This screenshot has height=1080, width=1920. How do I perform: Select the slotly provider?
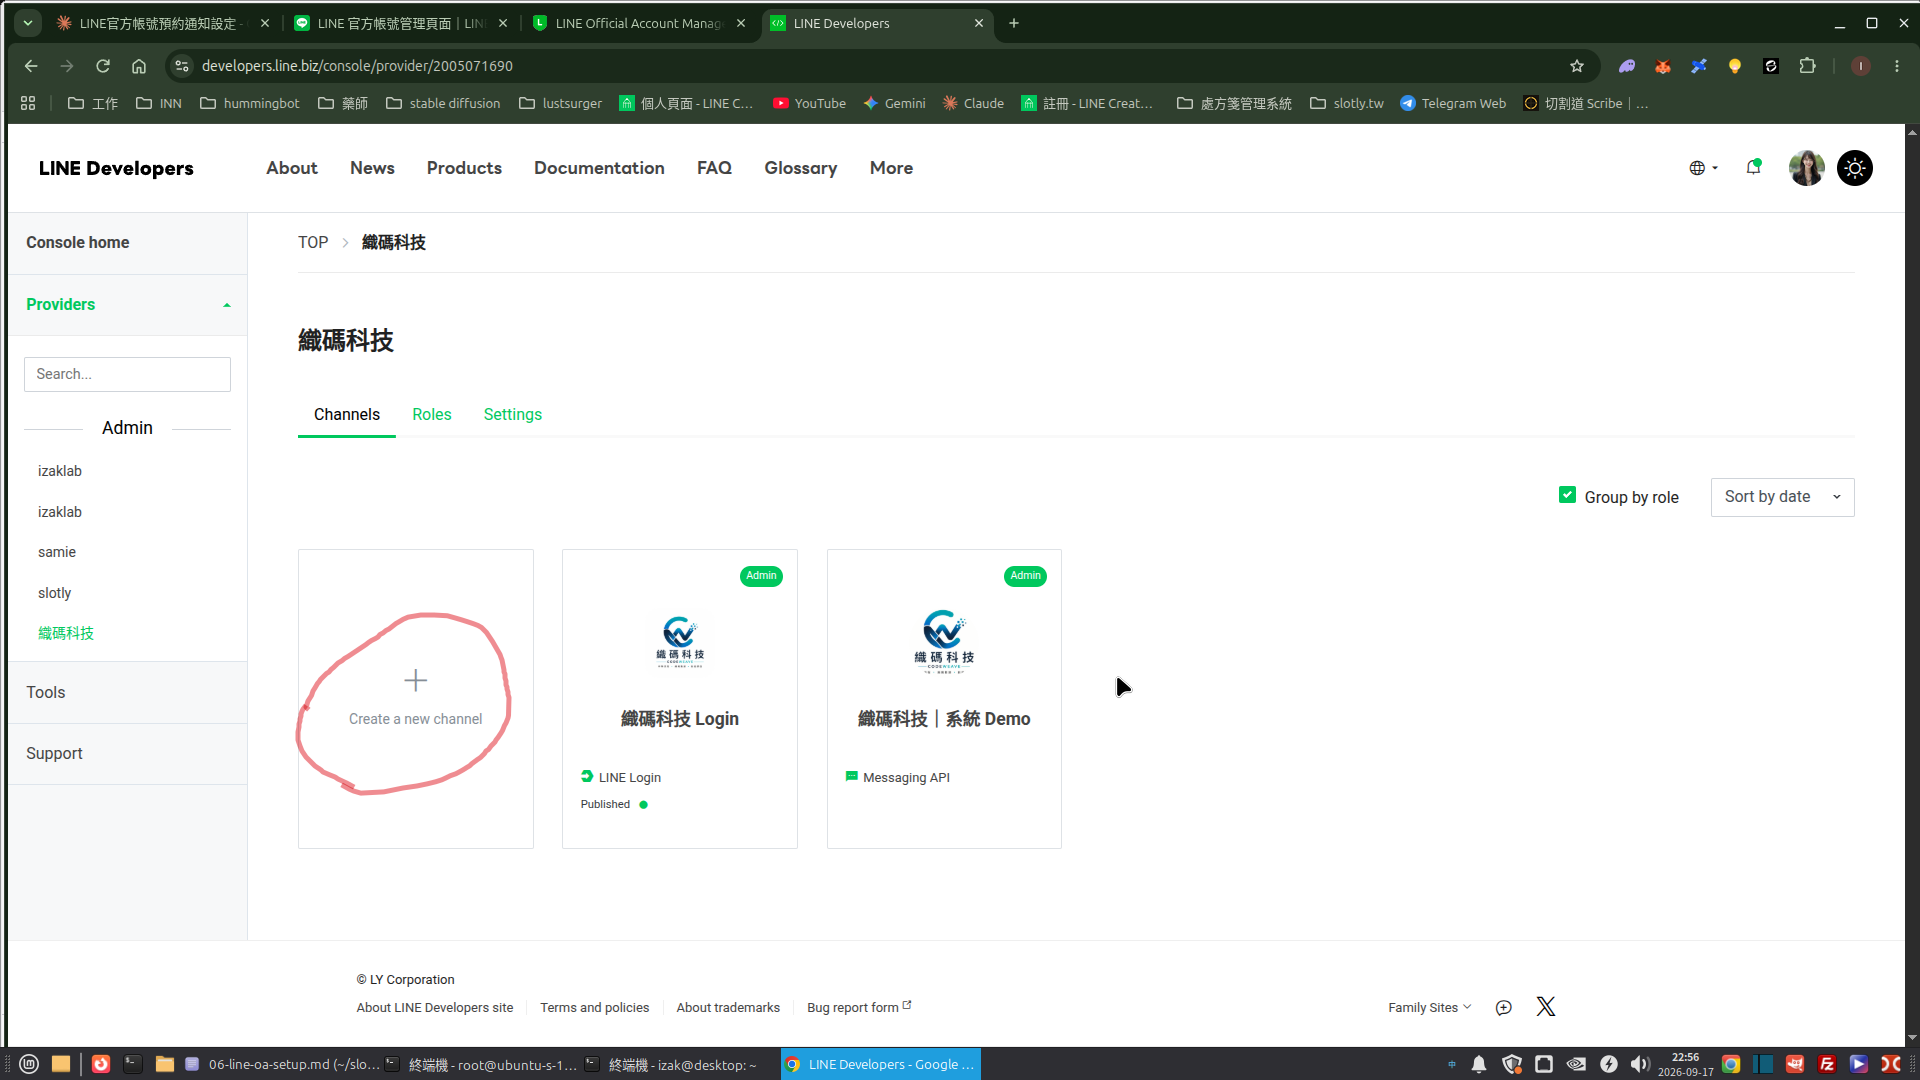pyautogui.click(x=55, y=593)
